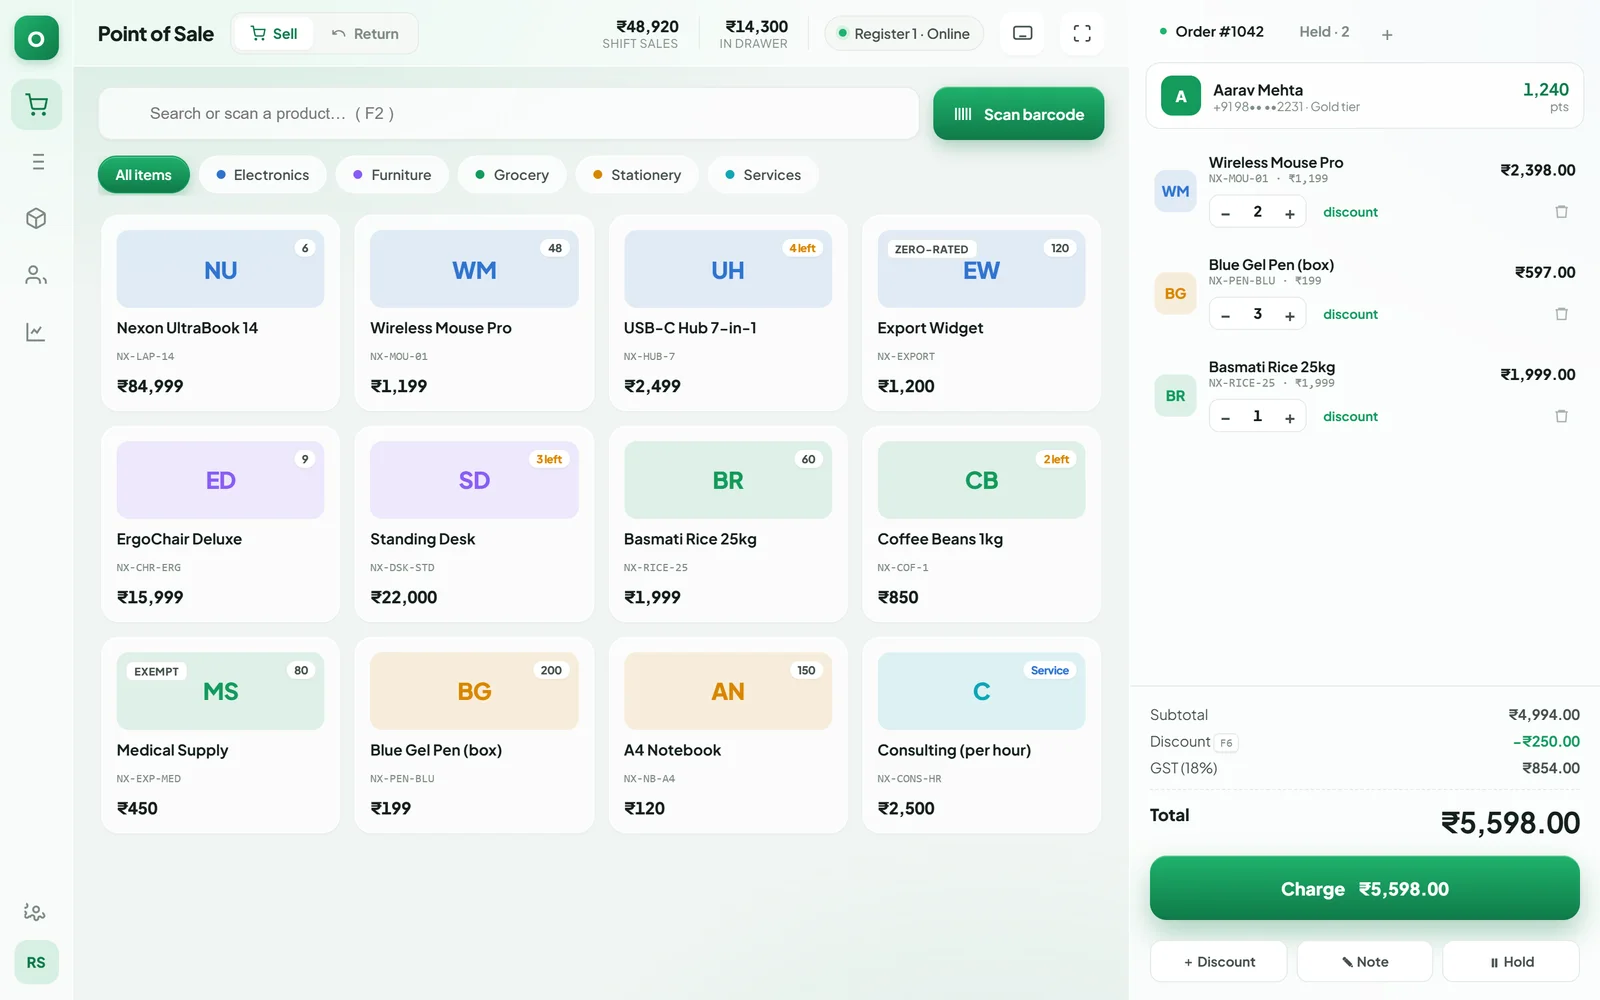Open the settings icon above RS avatar
1600x1000 pixels.
pyautogui.click(x=35, y=912)
